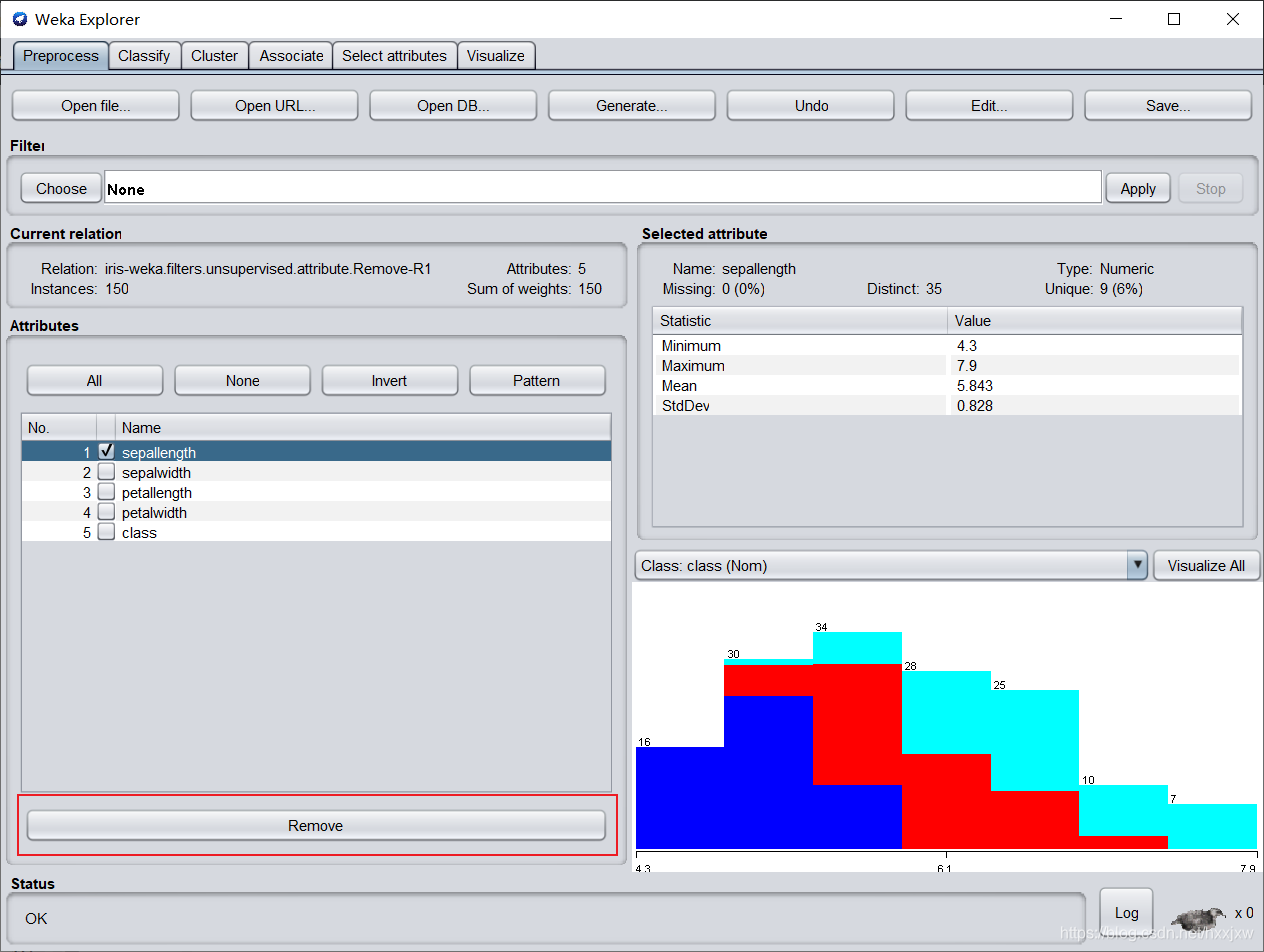
Task: Check the petallength attribute checkbox
Action: click(x=106, y=492)
